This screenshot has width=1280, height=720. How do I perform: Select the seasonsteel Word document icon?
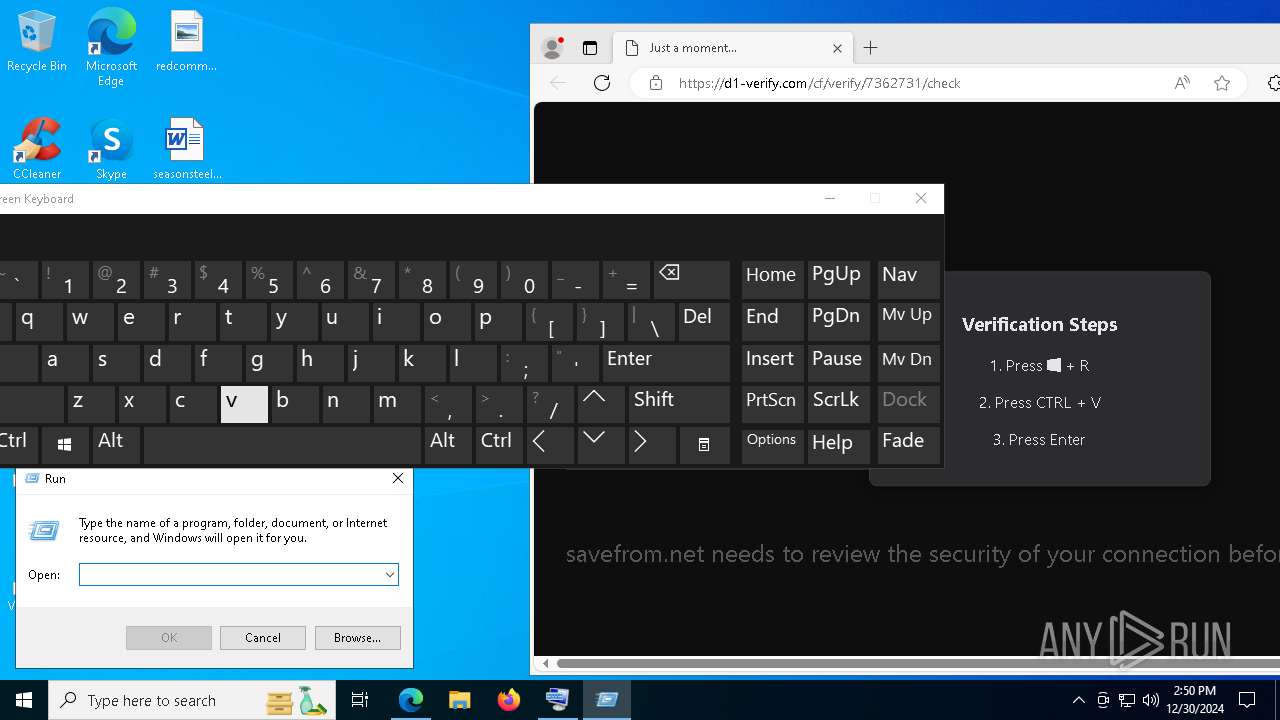(186, 148)
